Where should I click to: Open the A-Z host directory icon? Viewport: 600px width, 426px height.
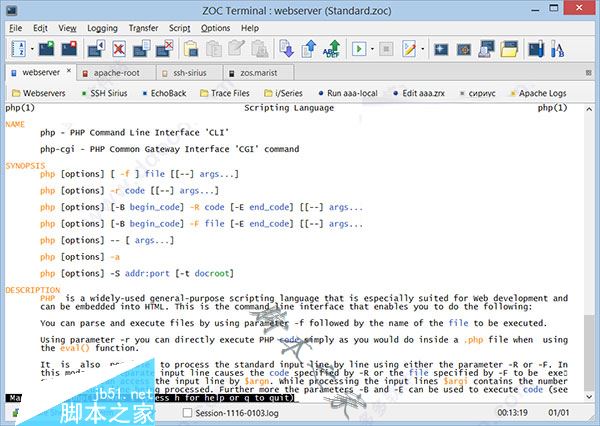tap(17, 48)
